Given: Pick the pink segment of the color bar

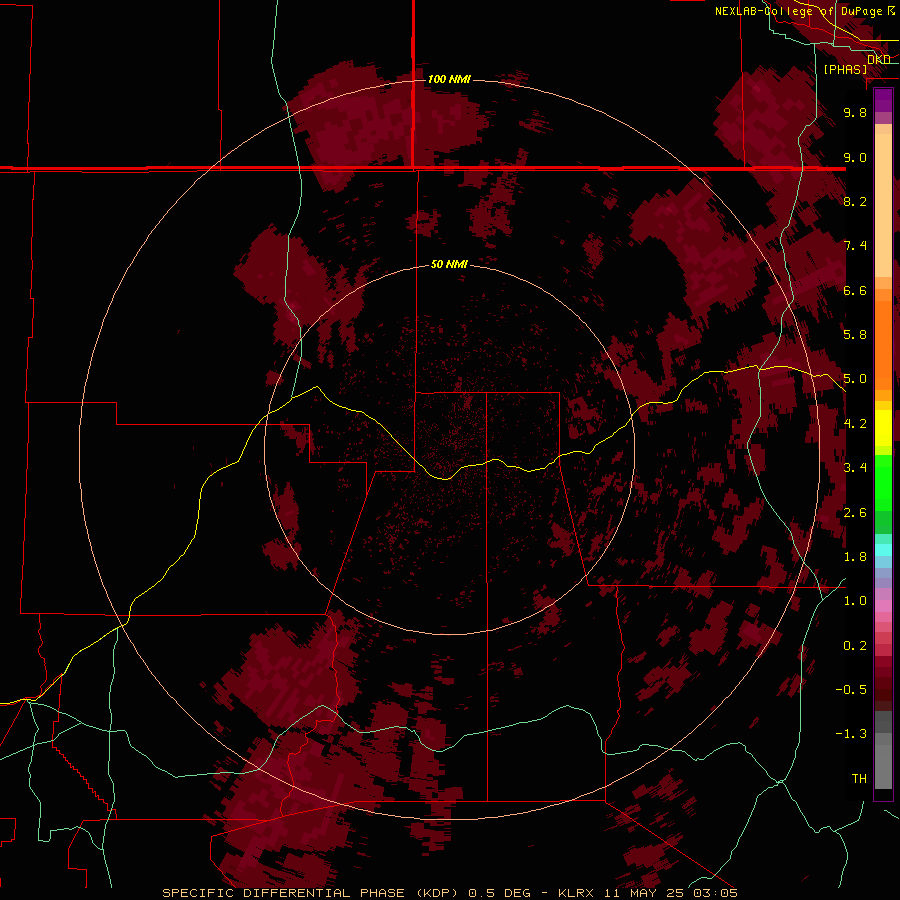Looking at the screenshot, I should [x=883, y=606].
